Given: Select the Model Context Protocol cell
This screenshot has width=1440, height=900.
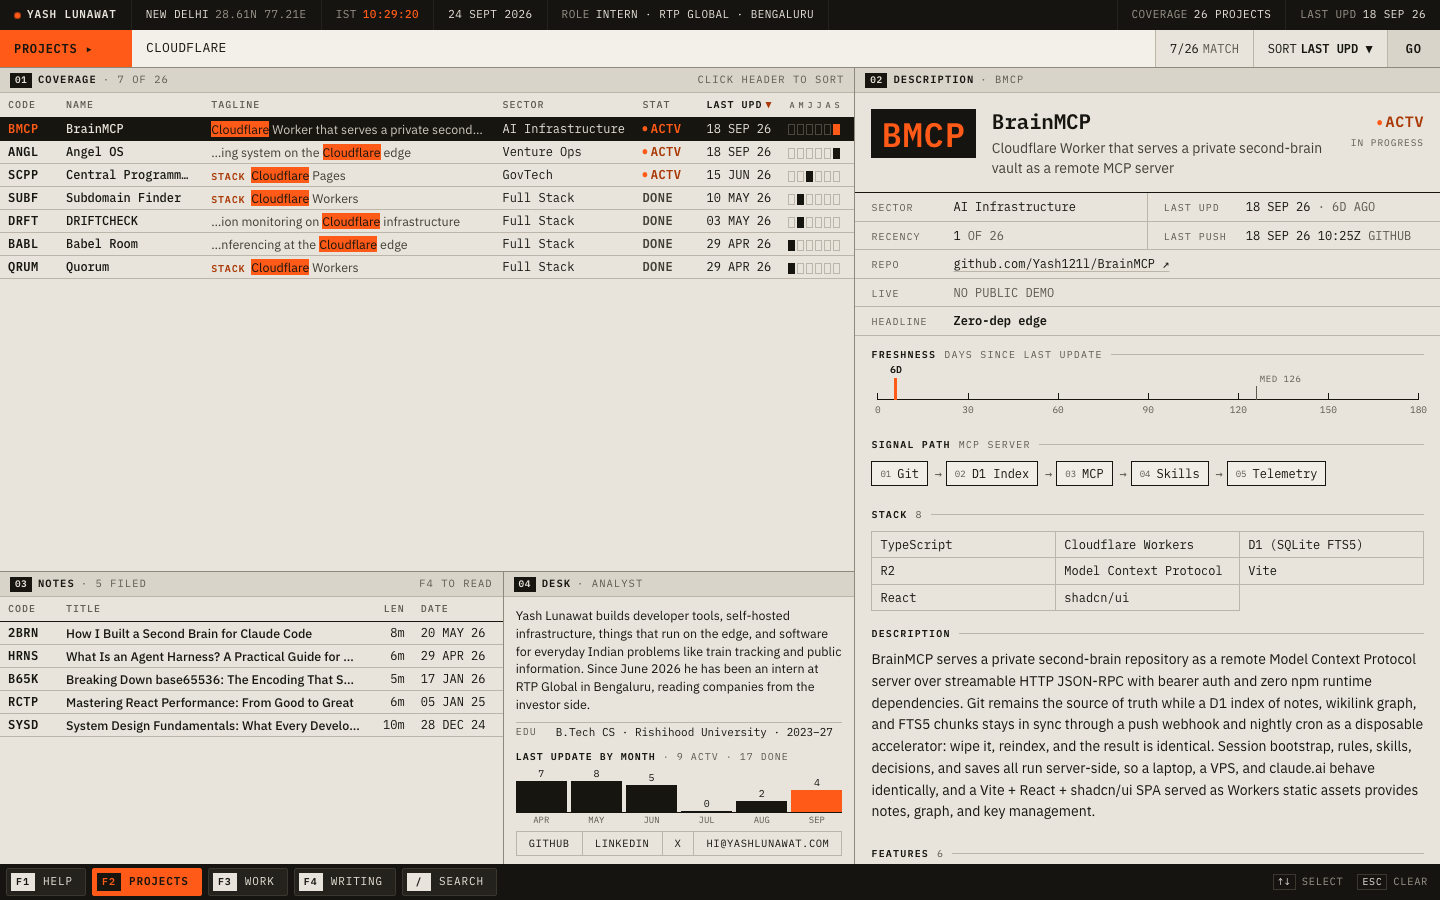Looking at the screenshot, I should tap(1147, 571).
